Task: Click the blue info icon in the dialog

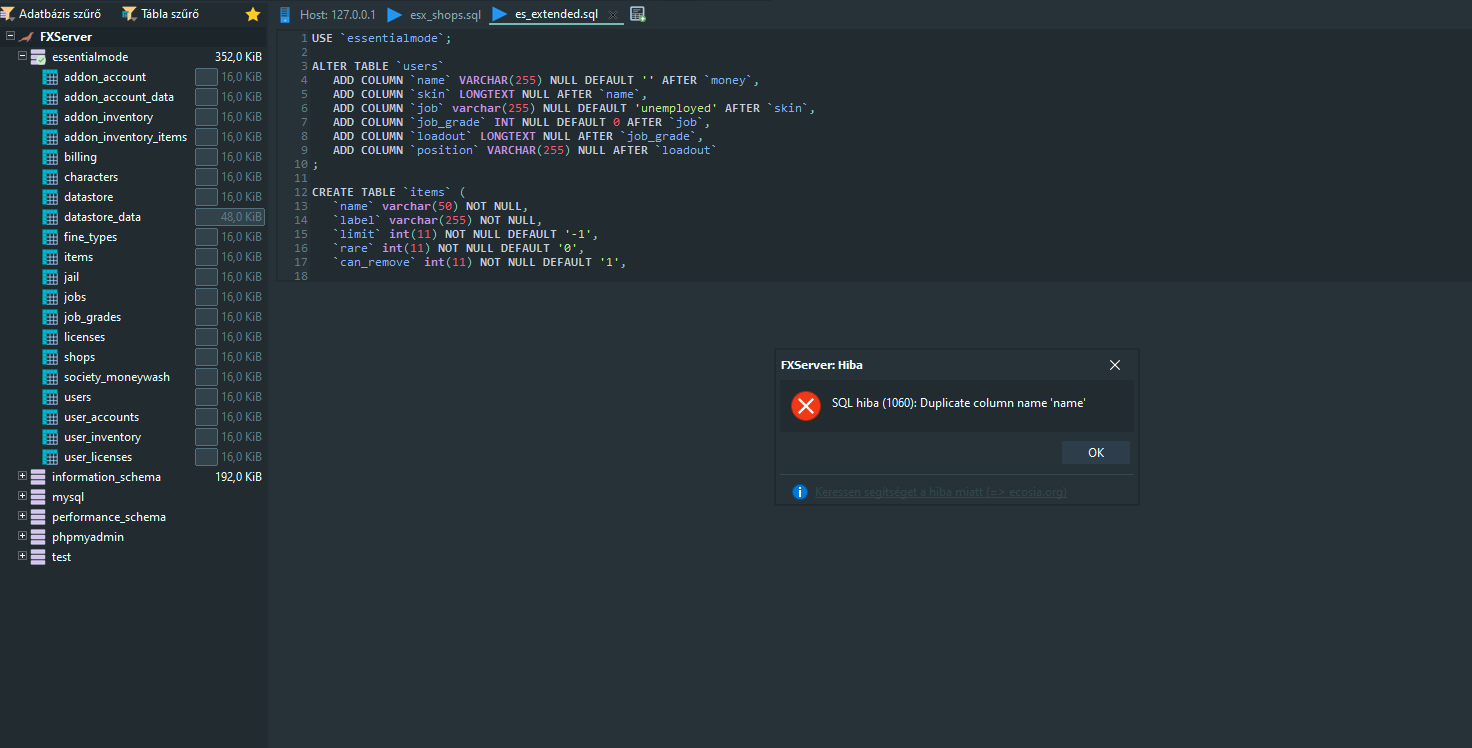Action: (798, 491)
